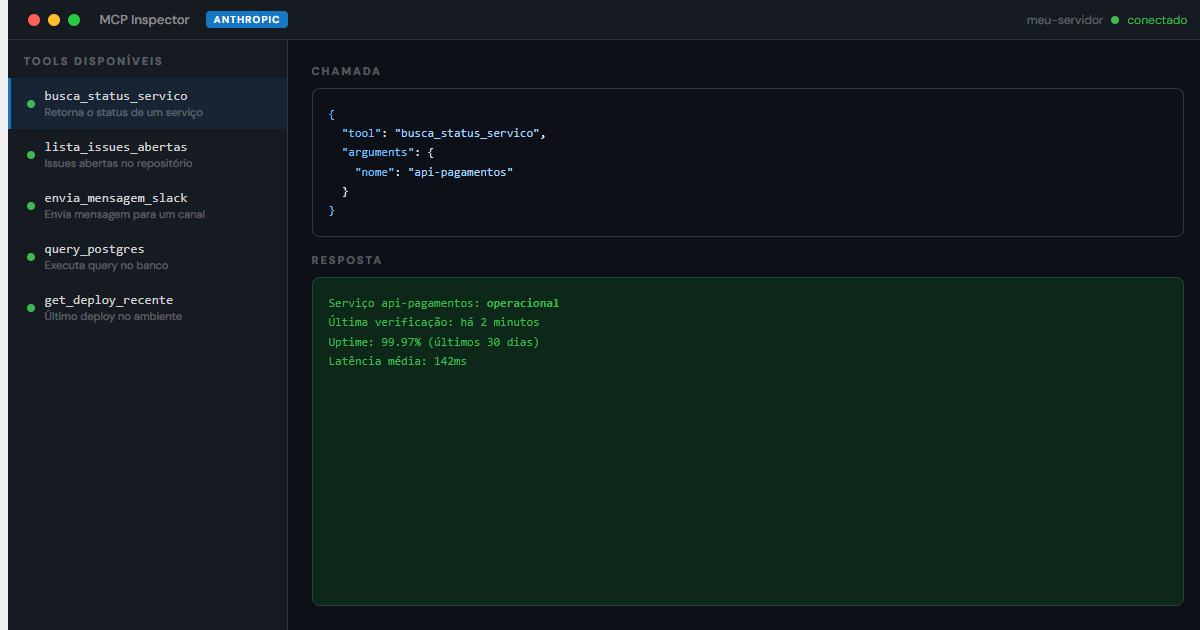Select the lista_issues_abertas tool
The height and width of the screenshot is (630, 1200).
pyautogui.click(x=147, y=154)
